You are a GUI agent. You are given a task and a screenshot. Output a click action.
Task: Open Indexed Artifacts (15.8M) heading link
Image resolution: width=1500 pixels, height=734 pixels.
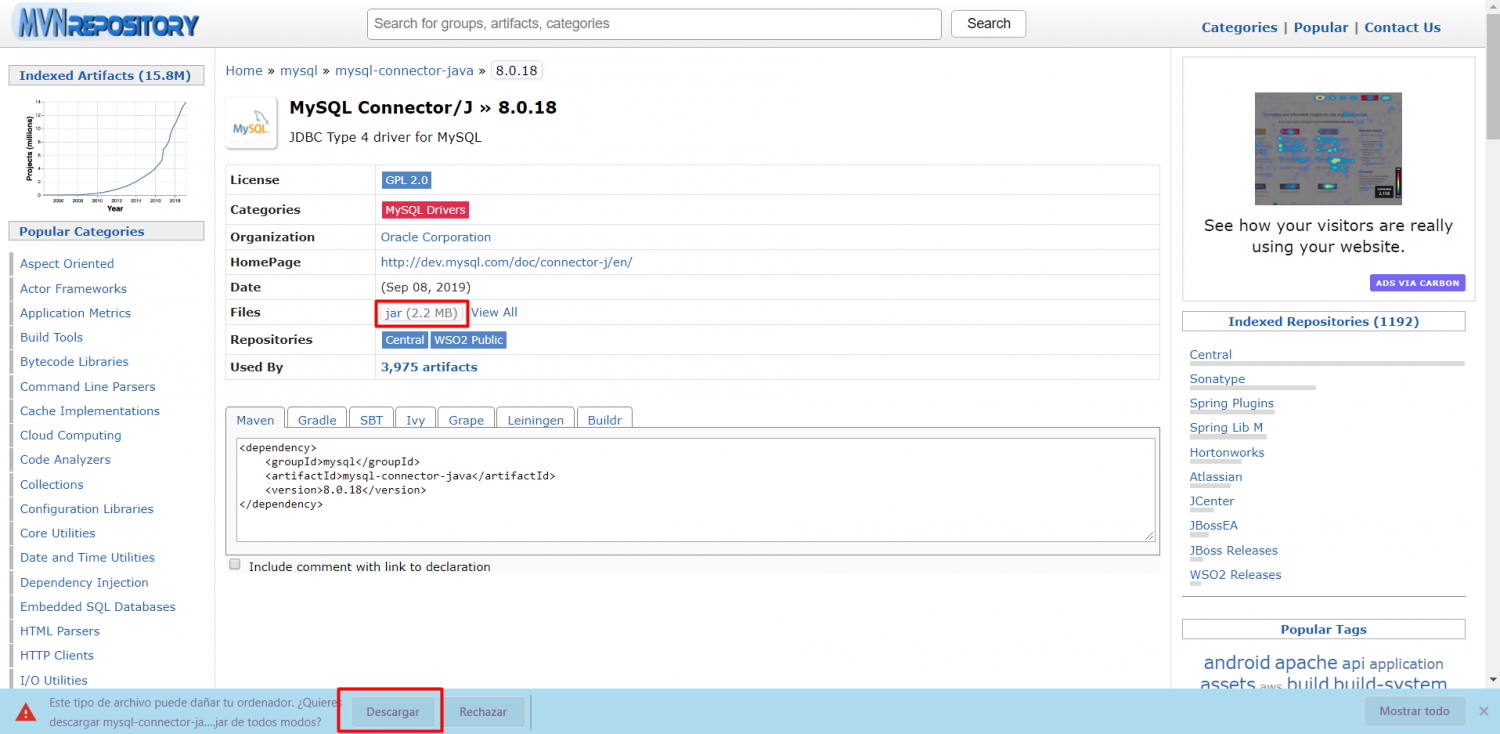(x=105, y=75)
